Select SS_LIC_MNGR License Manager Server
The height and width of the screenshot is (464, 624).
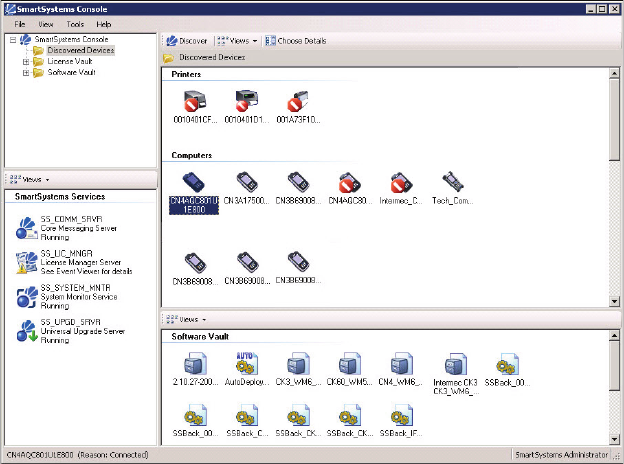click(x=74, y=262)
